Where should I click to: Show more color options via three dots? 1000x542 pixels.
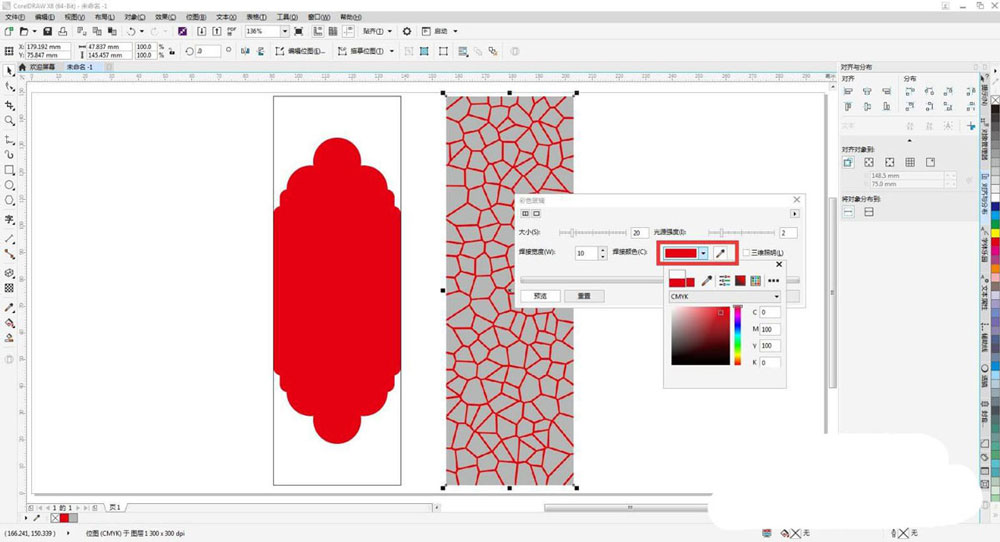pos(773,281)
